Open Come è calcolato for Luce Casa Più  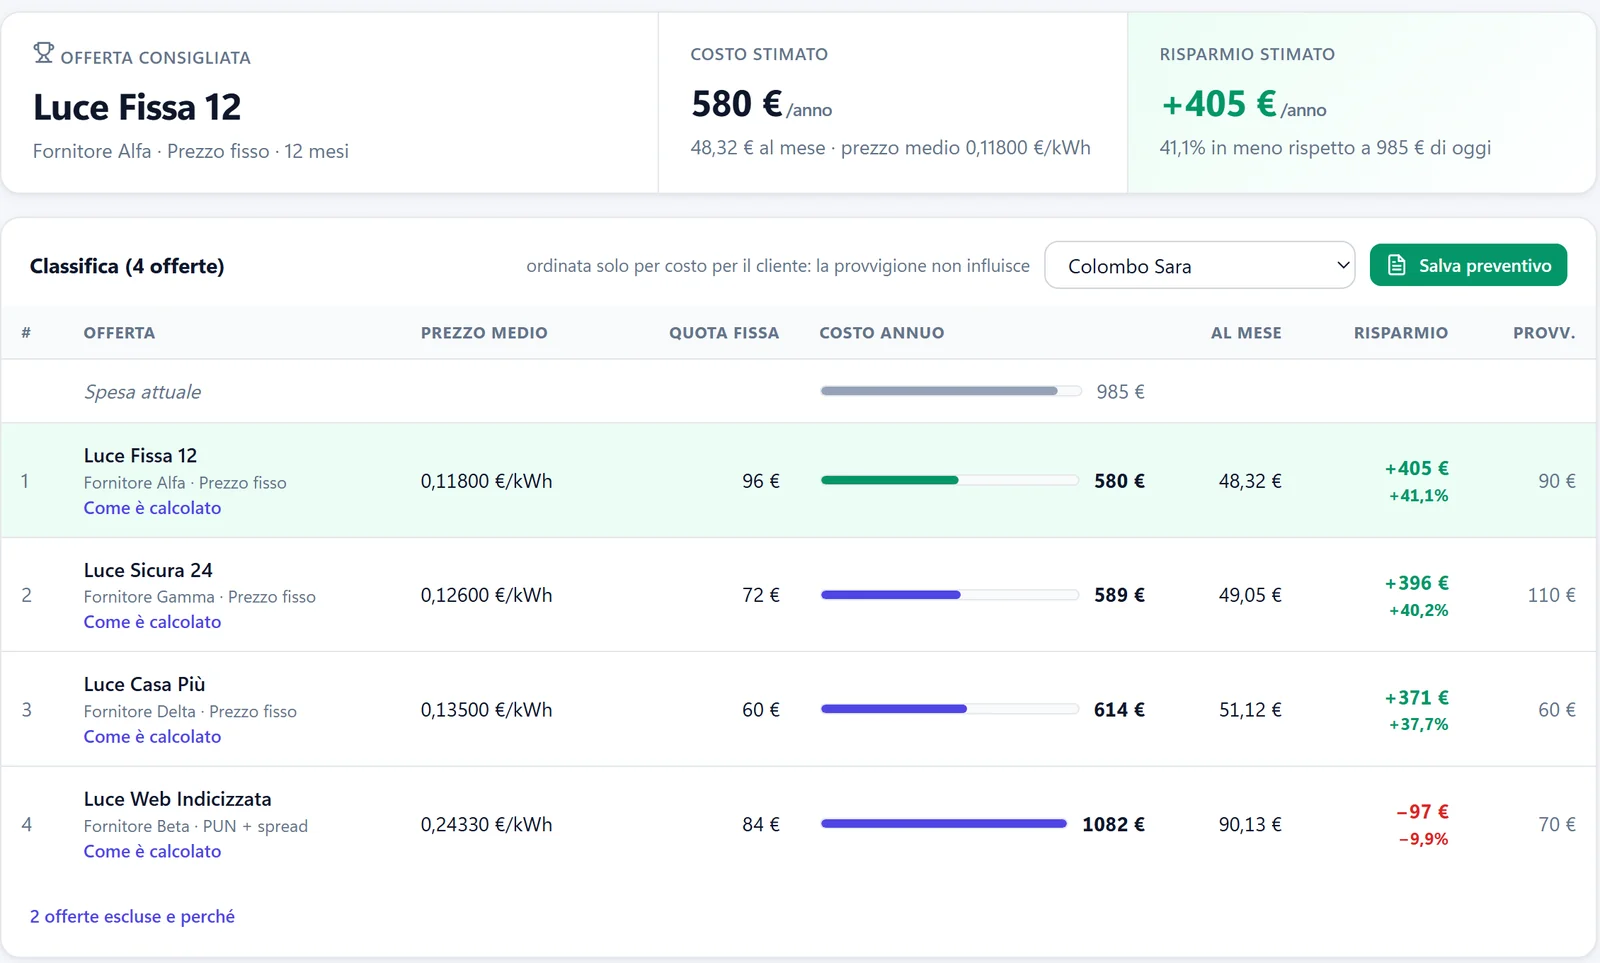pos(152,737)
